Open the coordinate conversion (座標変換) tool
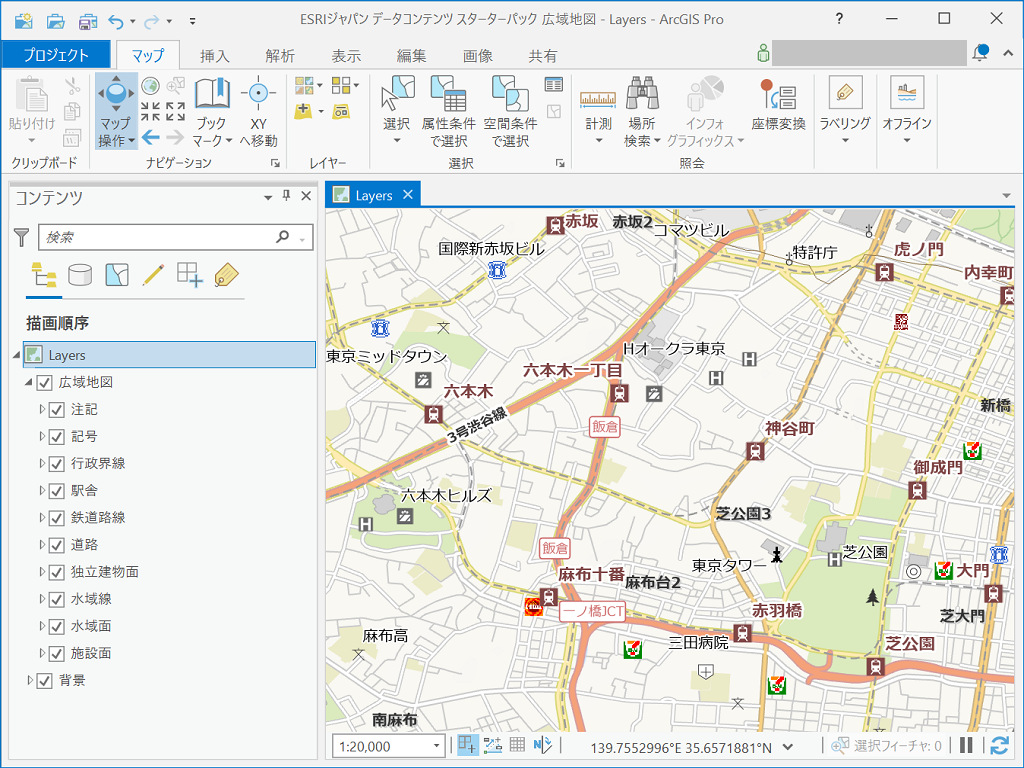Image resolution: width=1024 pixels, height=768 pixels. coord(778,97)
